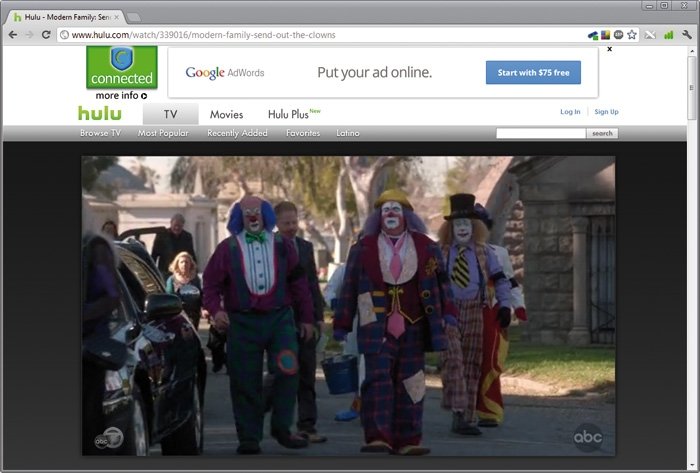Open the Movies tab
Viewport: 700px width, 473px height.
click(x=226, y=115)
